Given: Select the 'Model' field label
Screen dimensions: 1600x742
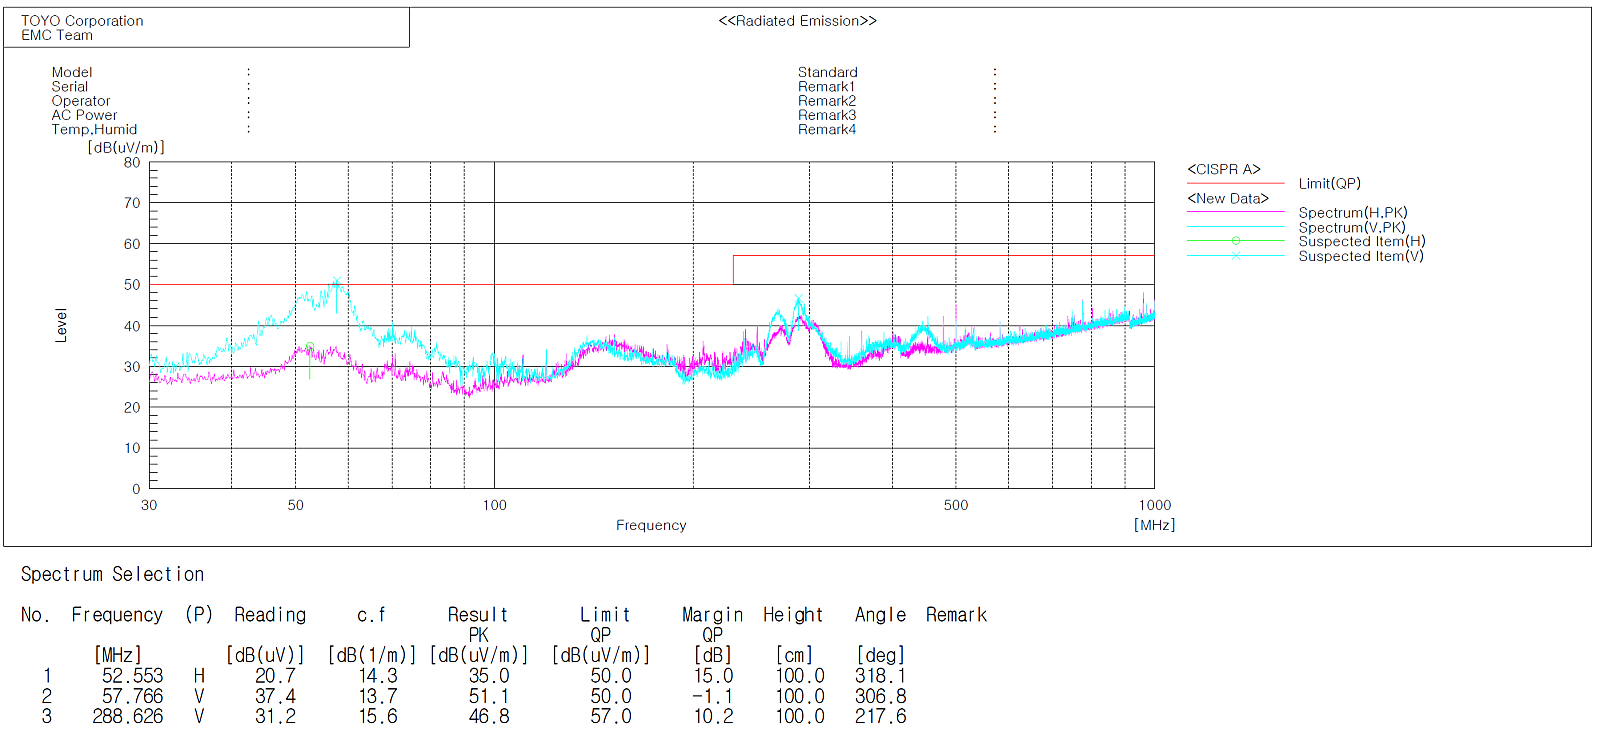Looking at the screenshot, I should (x=72, y=72).
